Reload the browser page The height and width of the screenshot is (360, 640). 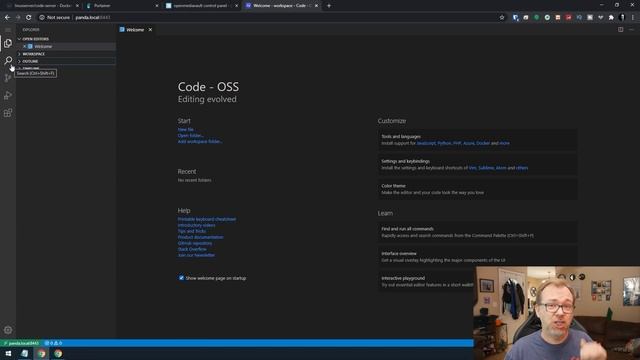point(29,18)
